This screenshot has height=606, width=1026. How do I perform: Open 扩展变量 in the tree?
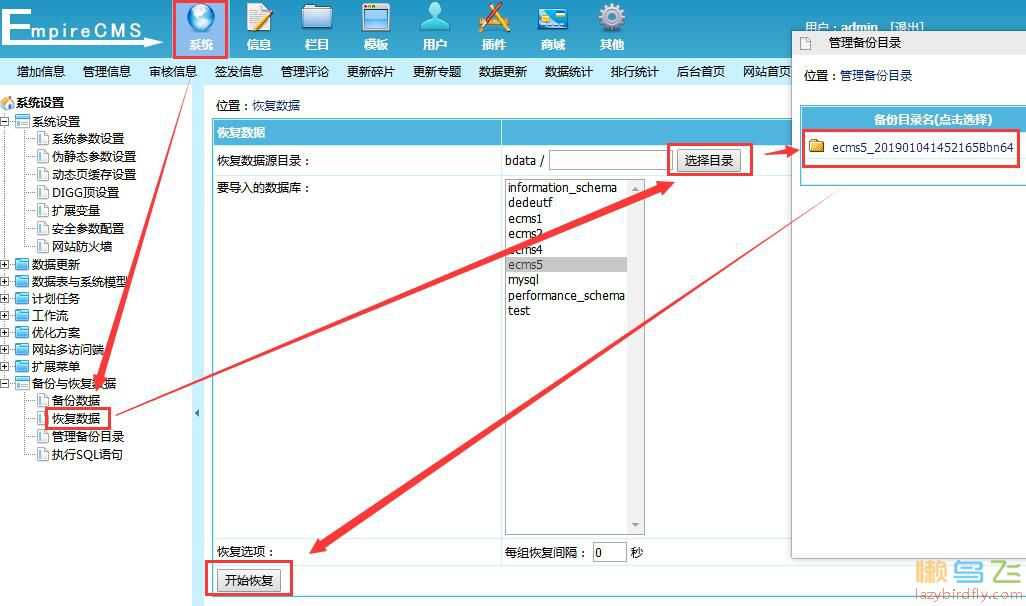coord(76,211)
